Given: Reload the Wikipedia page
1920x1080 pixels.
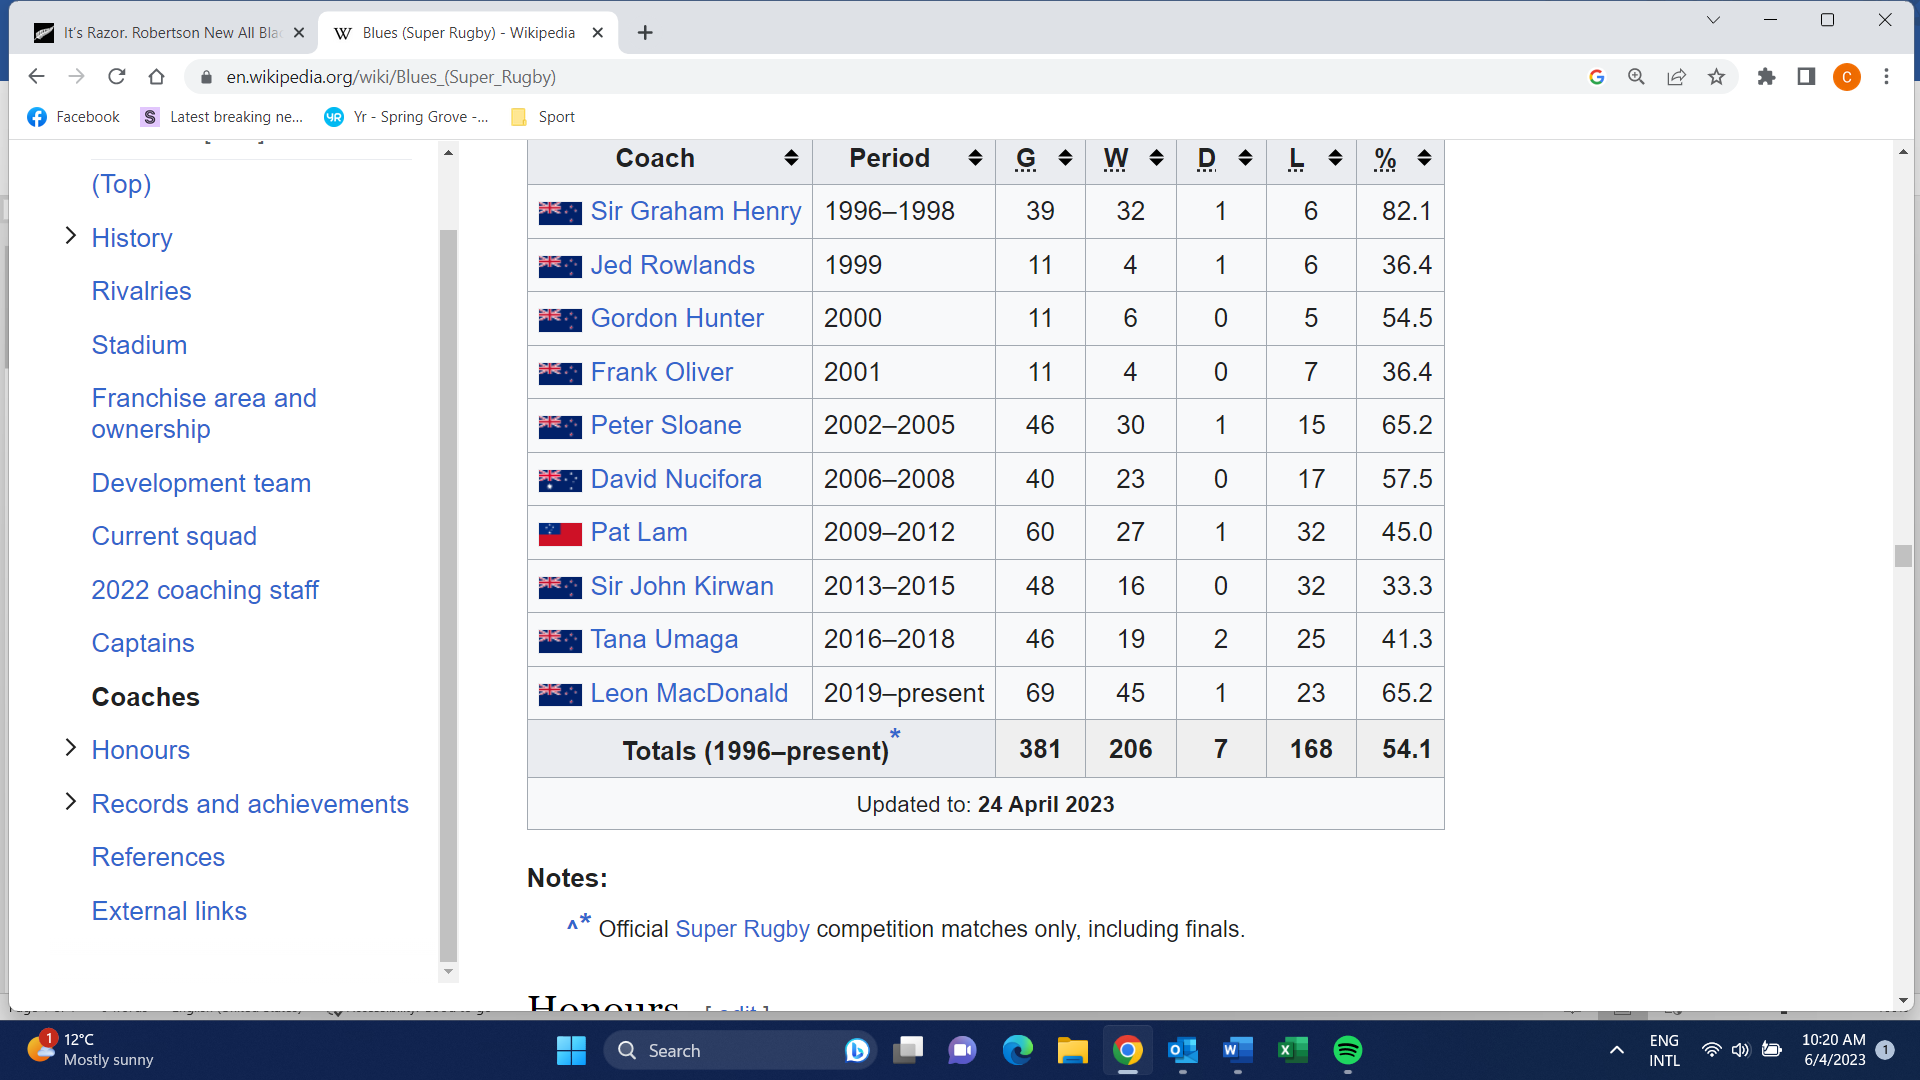Looking at the screenshot, I should point(117,77).
